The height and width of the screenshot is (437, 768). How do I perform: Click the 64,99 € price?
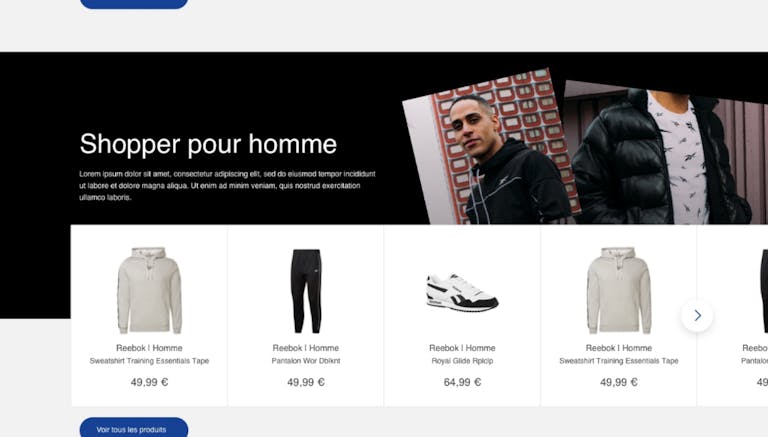point(462,382)
